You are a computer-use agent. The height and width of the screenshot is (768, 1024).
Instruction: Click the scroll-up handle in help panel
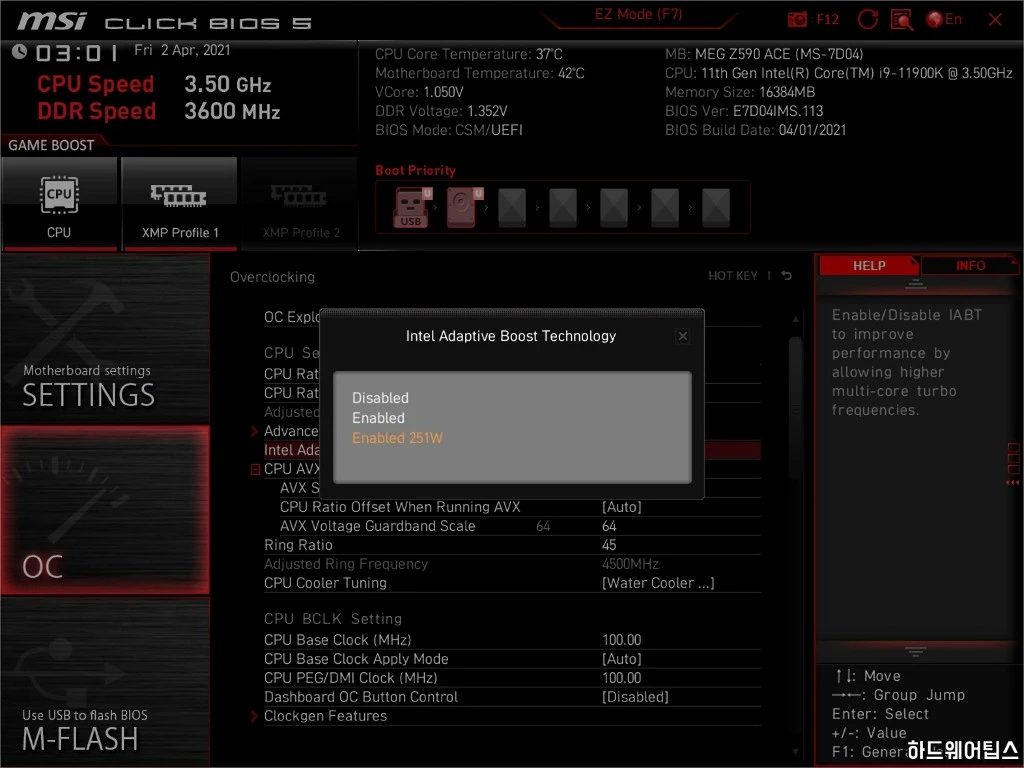[915, 283]
